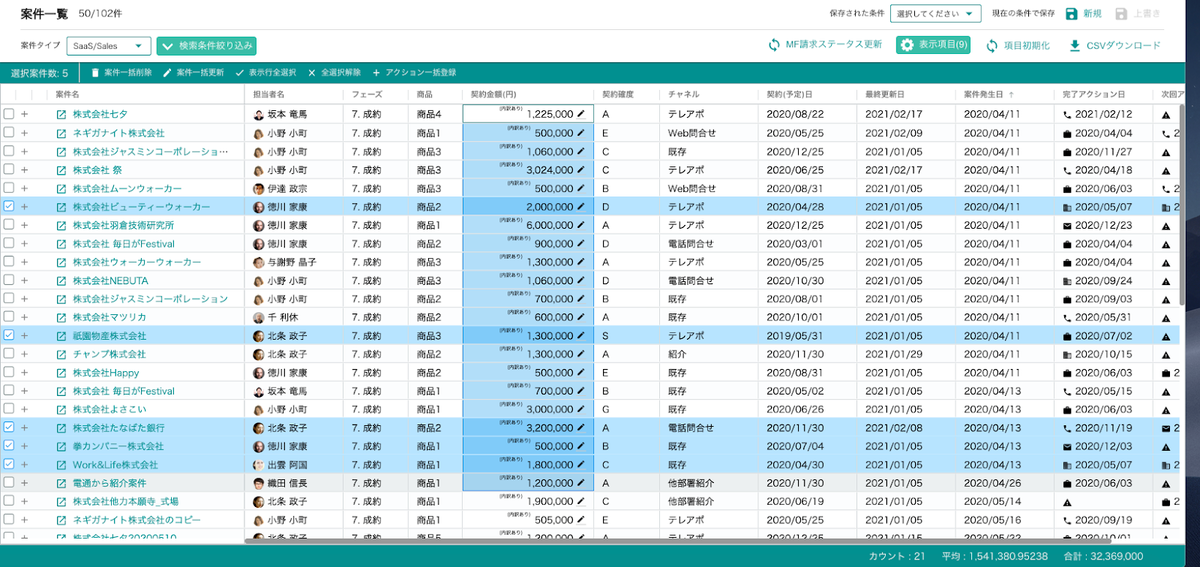Click the CSV download icon

pos(1074,45)
